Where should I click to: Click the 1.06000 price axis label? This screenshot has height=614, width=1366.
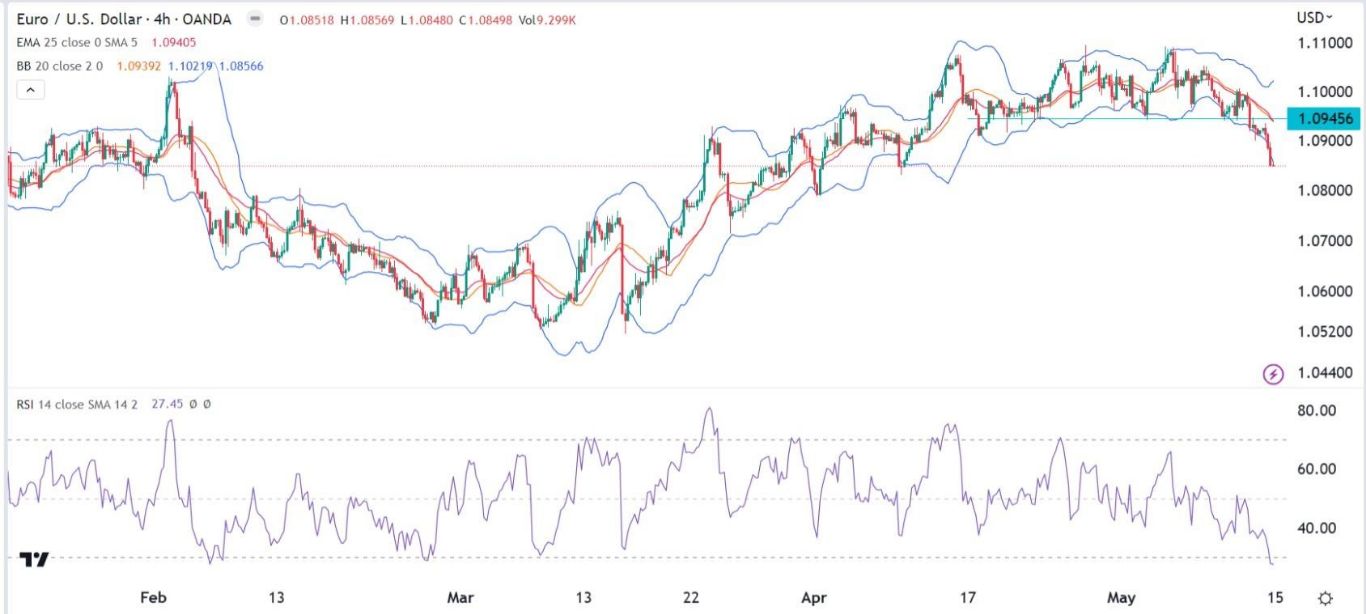(1324, 292)
